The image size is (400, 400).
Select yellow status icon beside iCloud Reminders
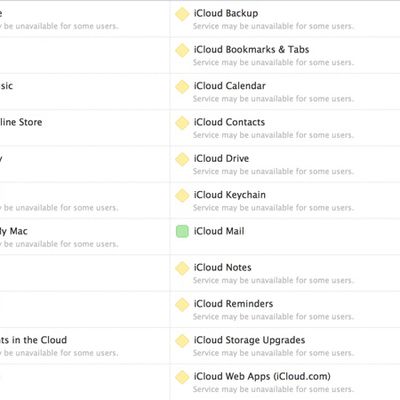point(182,305)
